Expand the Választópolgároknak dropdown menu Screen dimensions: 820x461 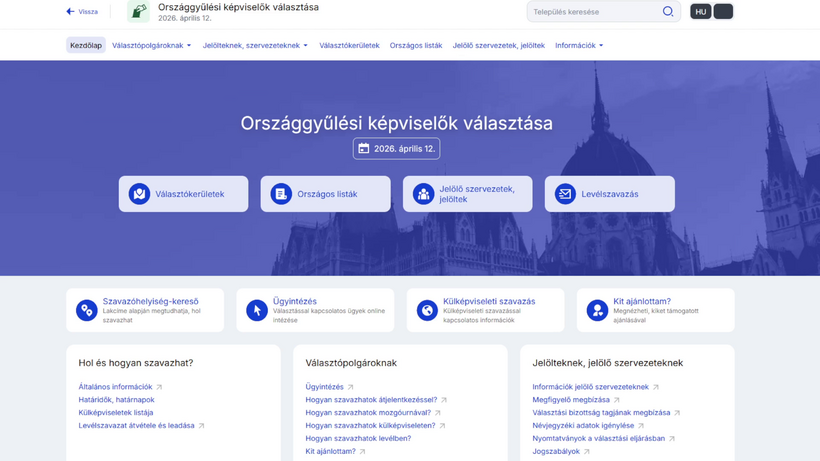coord(151,45)
